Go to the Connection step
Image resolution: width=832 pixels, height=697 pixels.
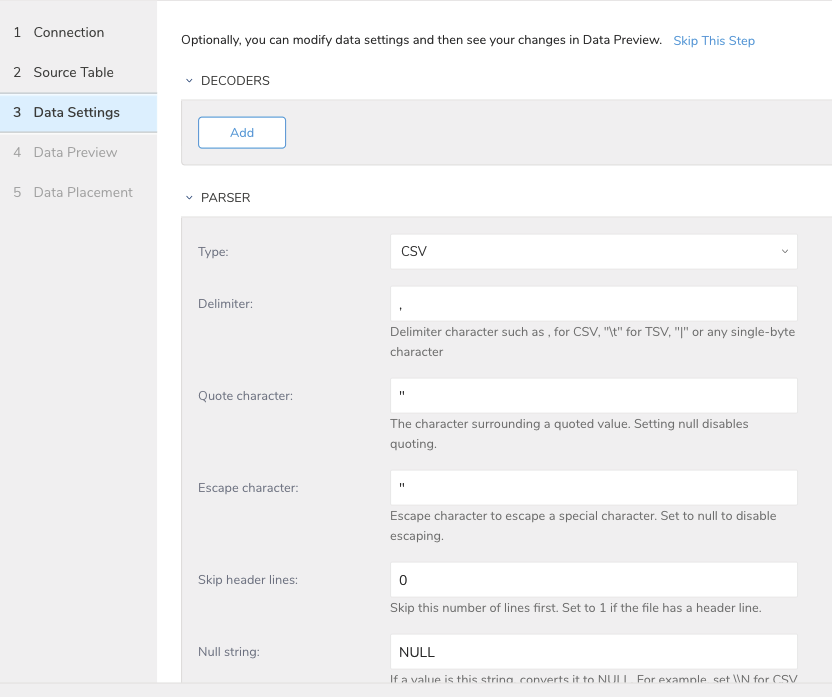tap(68, 32)
